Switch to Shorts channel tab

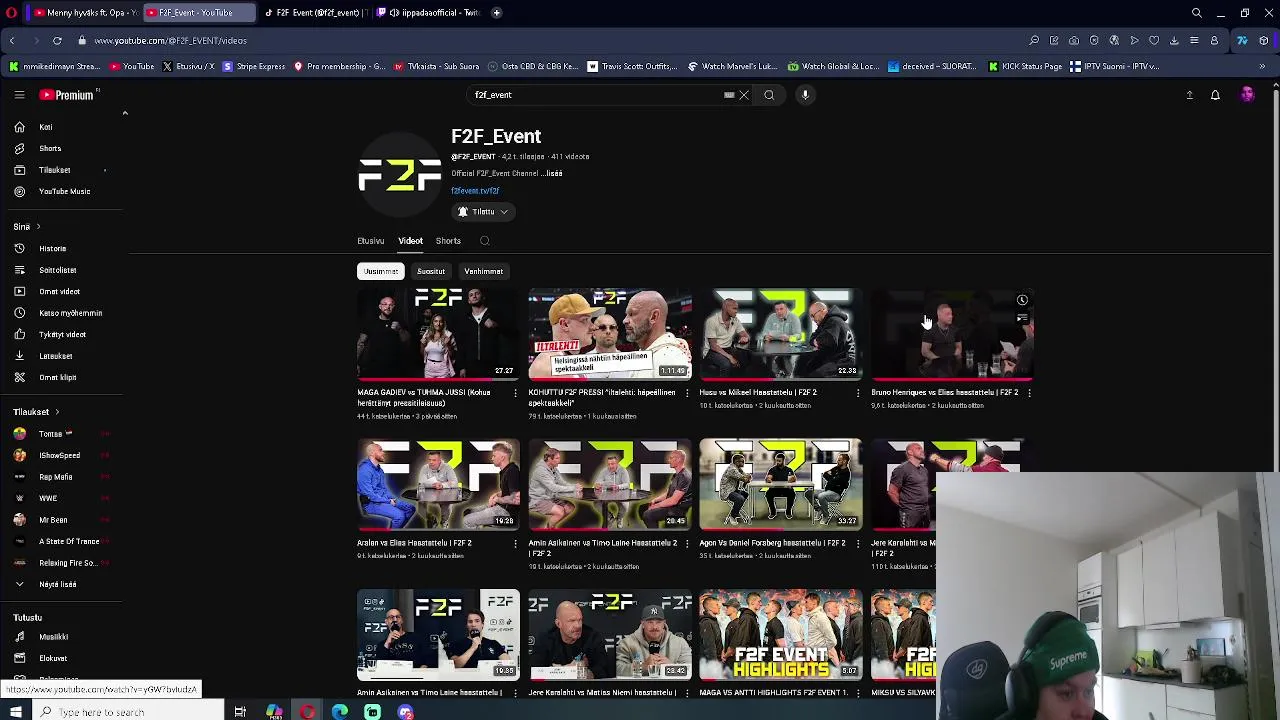tap(448, 241)
